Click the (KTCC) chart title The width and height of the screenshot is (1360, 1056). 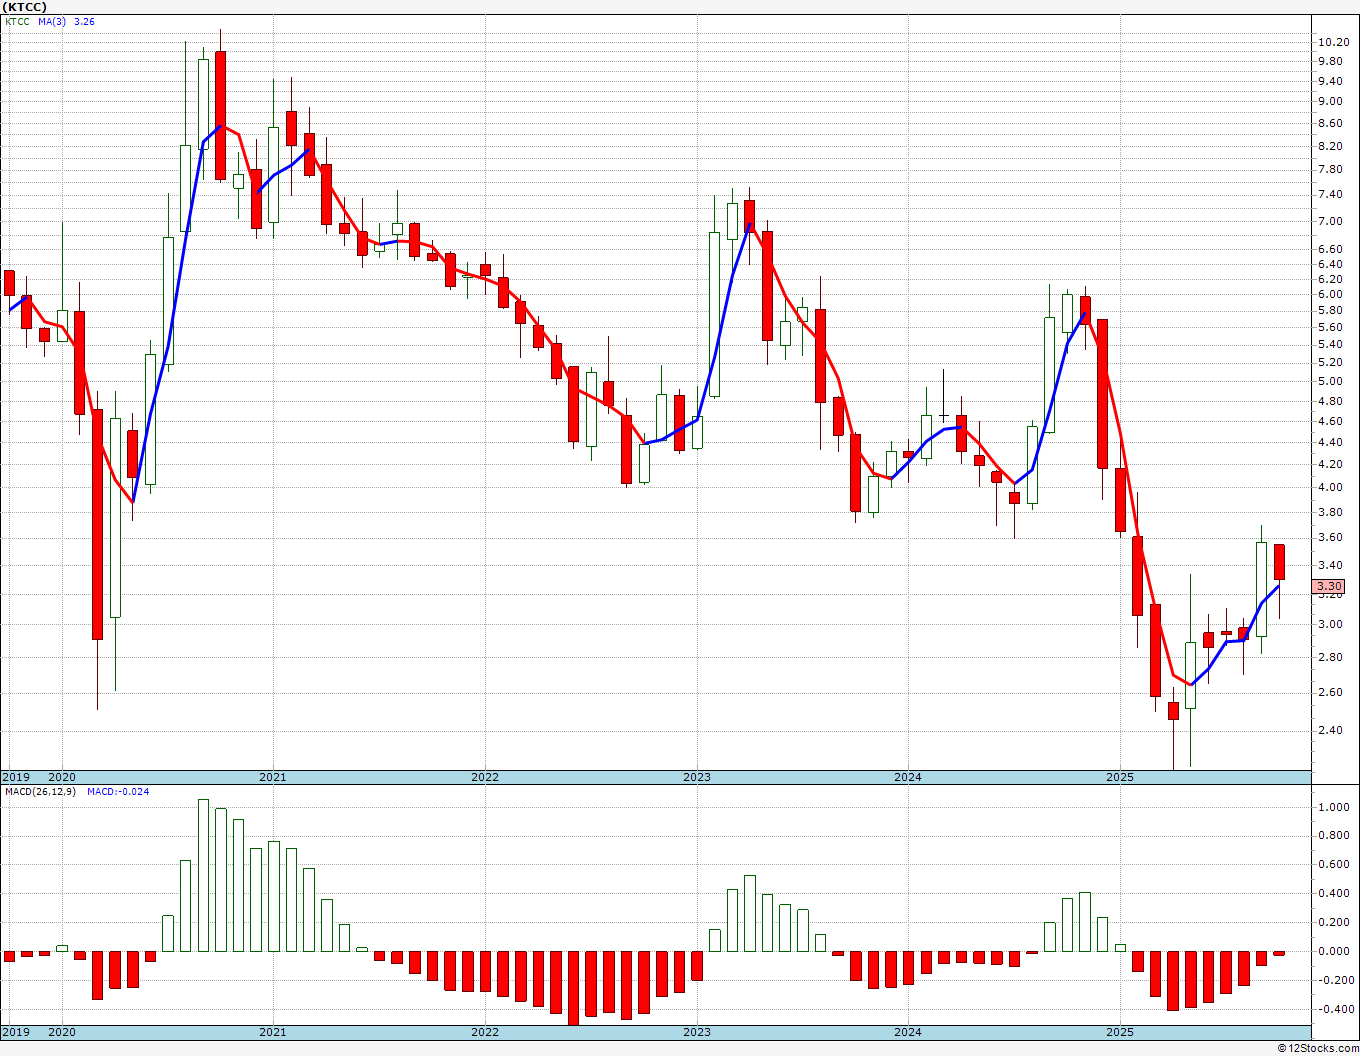pyautogui.click(x=25, y=6)
